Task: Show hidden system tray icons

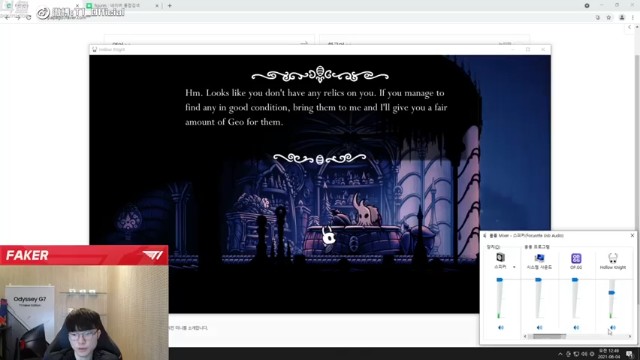Action: pyautogui.click(x=560, y=354)
